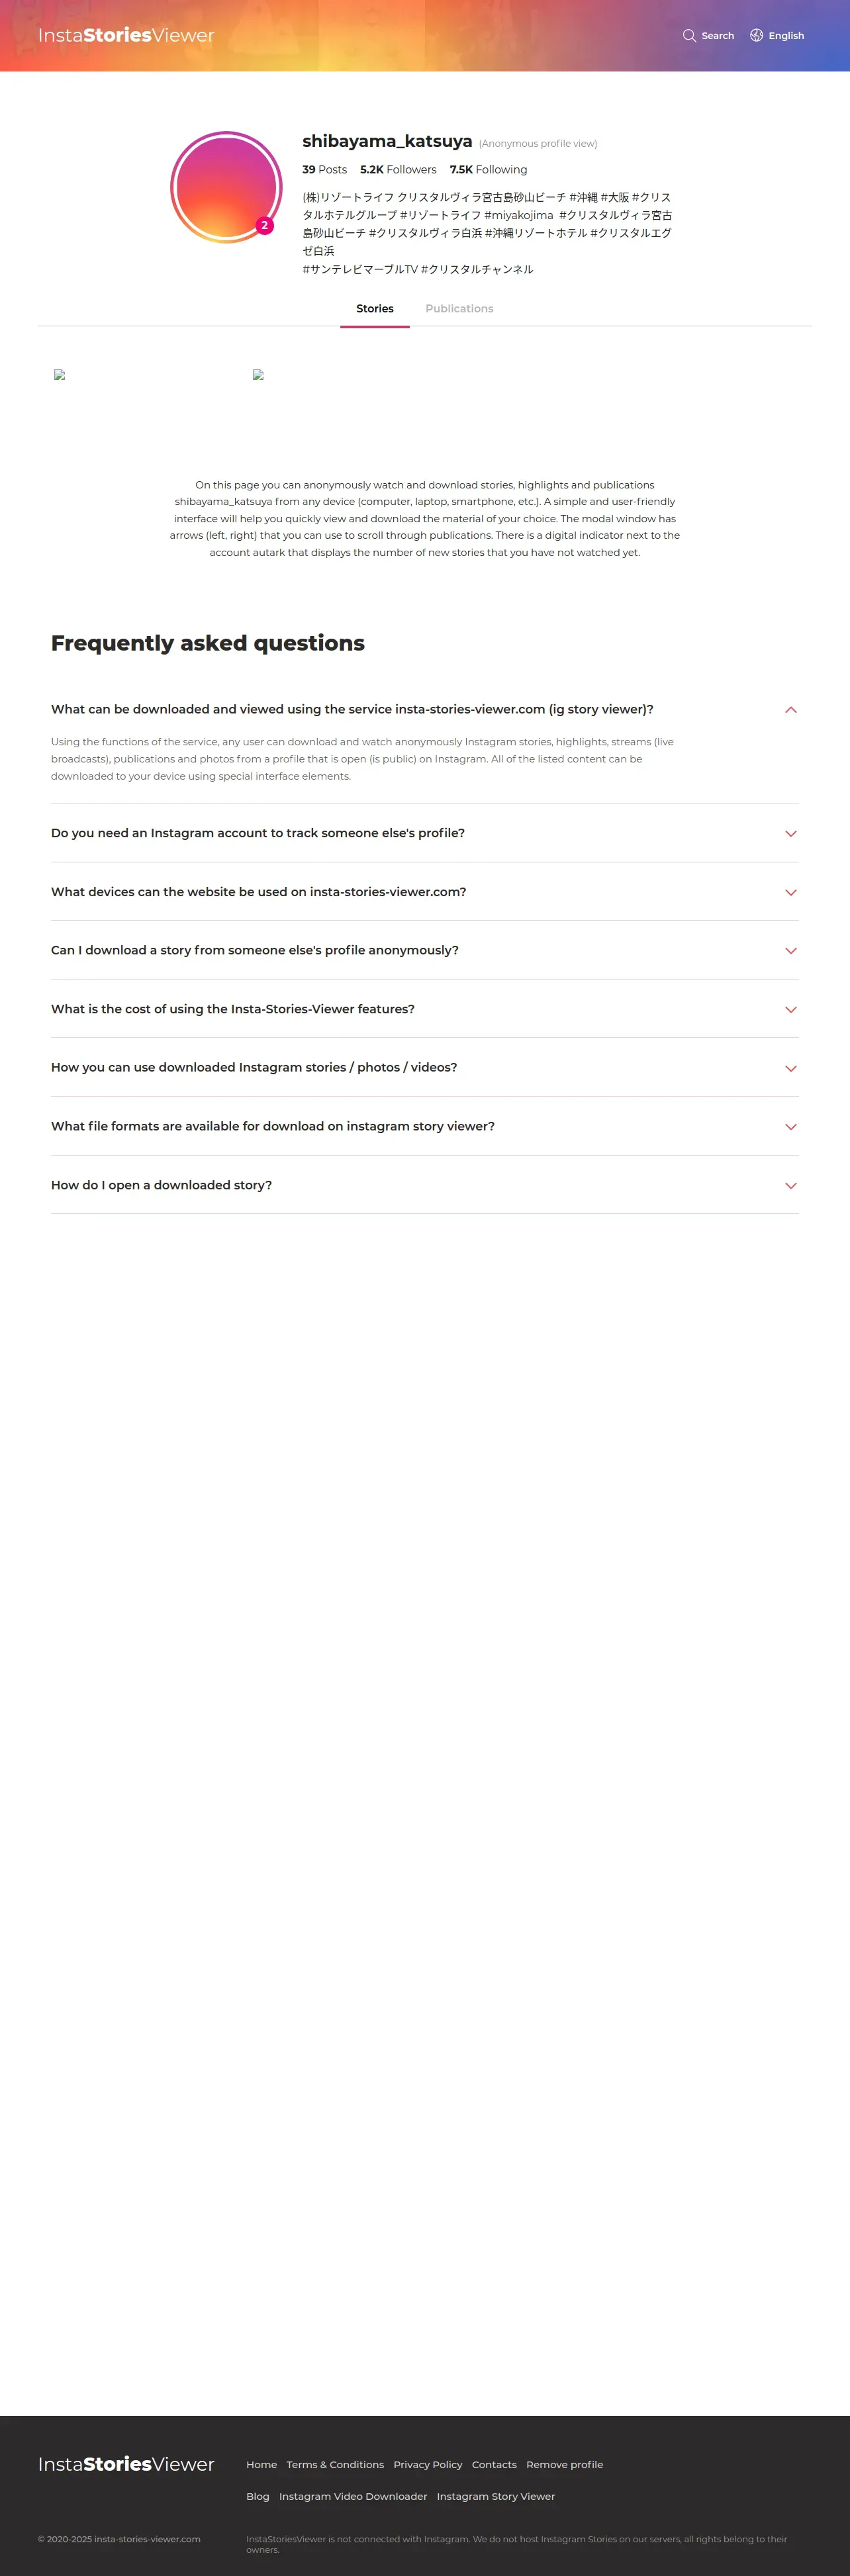
Task: Switch to the Publications tab
Action: click(x=459, y=309)
